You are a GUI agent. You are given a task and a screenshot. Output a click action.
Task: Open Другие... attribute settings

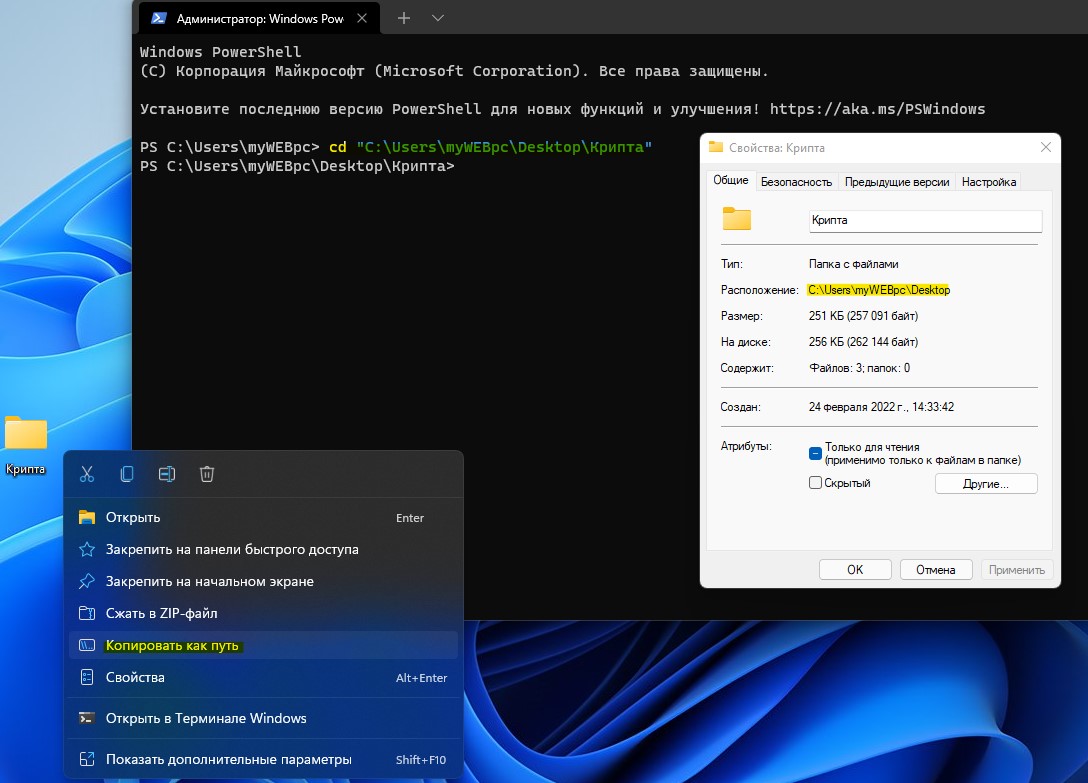coord(986,484)
